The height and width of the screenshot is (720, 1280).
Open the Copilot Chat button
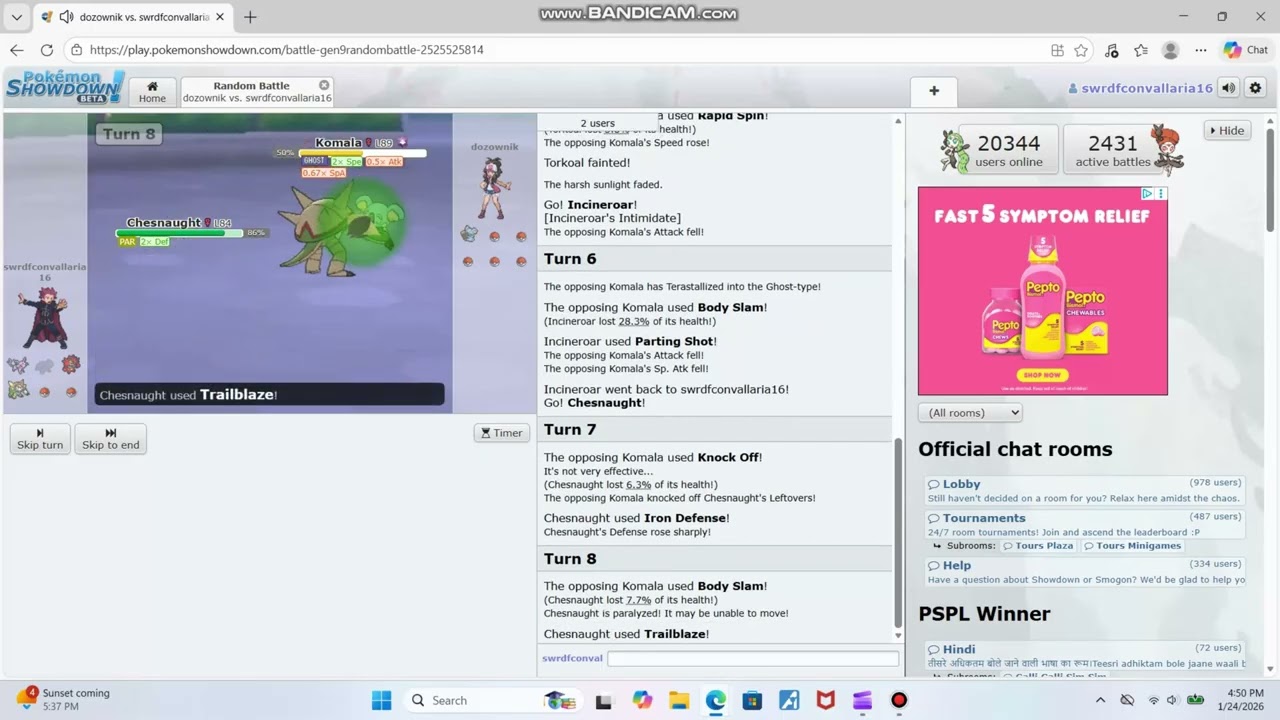coord(1246,50)
